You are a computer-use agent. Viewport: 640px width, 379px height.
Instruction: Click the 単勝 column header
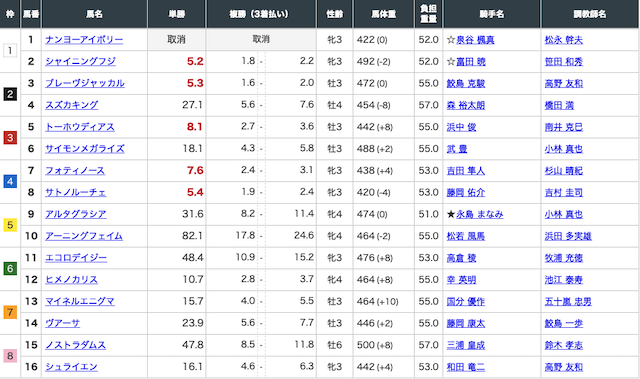coord(177,14)
